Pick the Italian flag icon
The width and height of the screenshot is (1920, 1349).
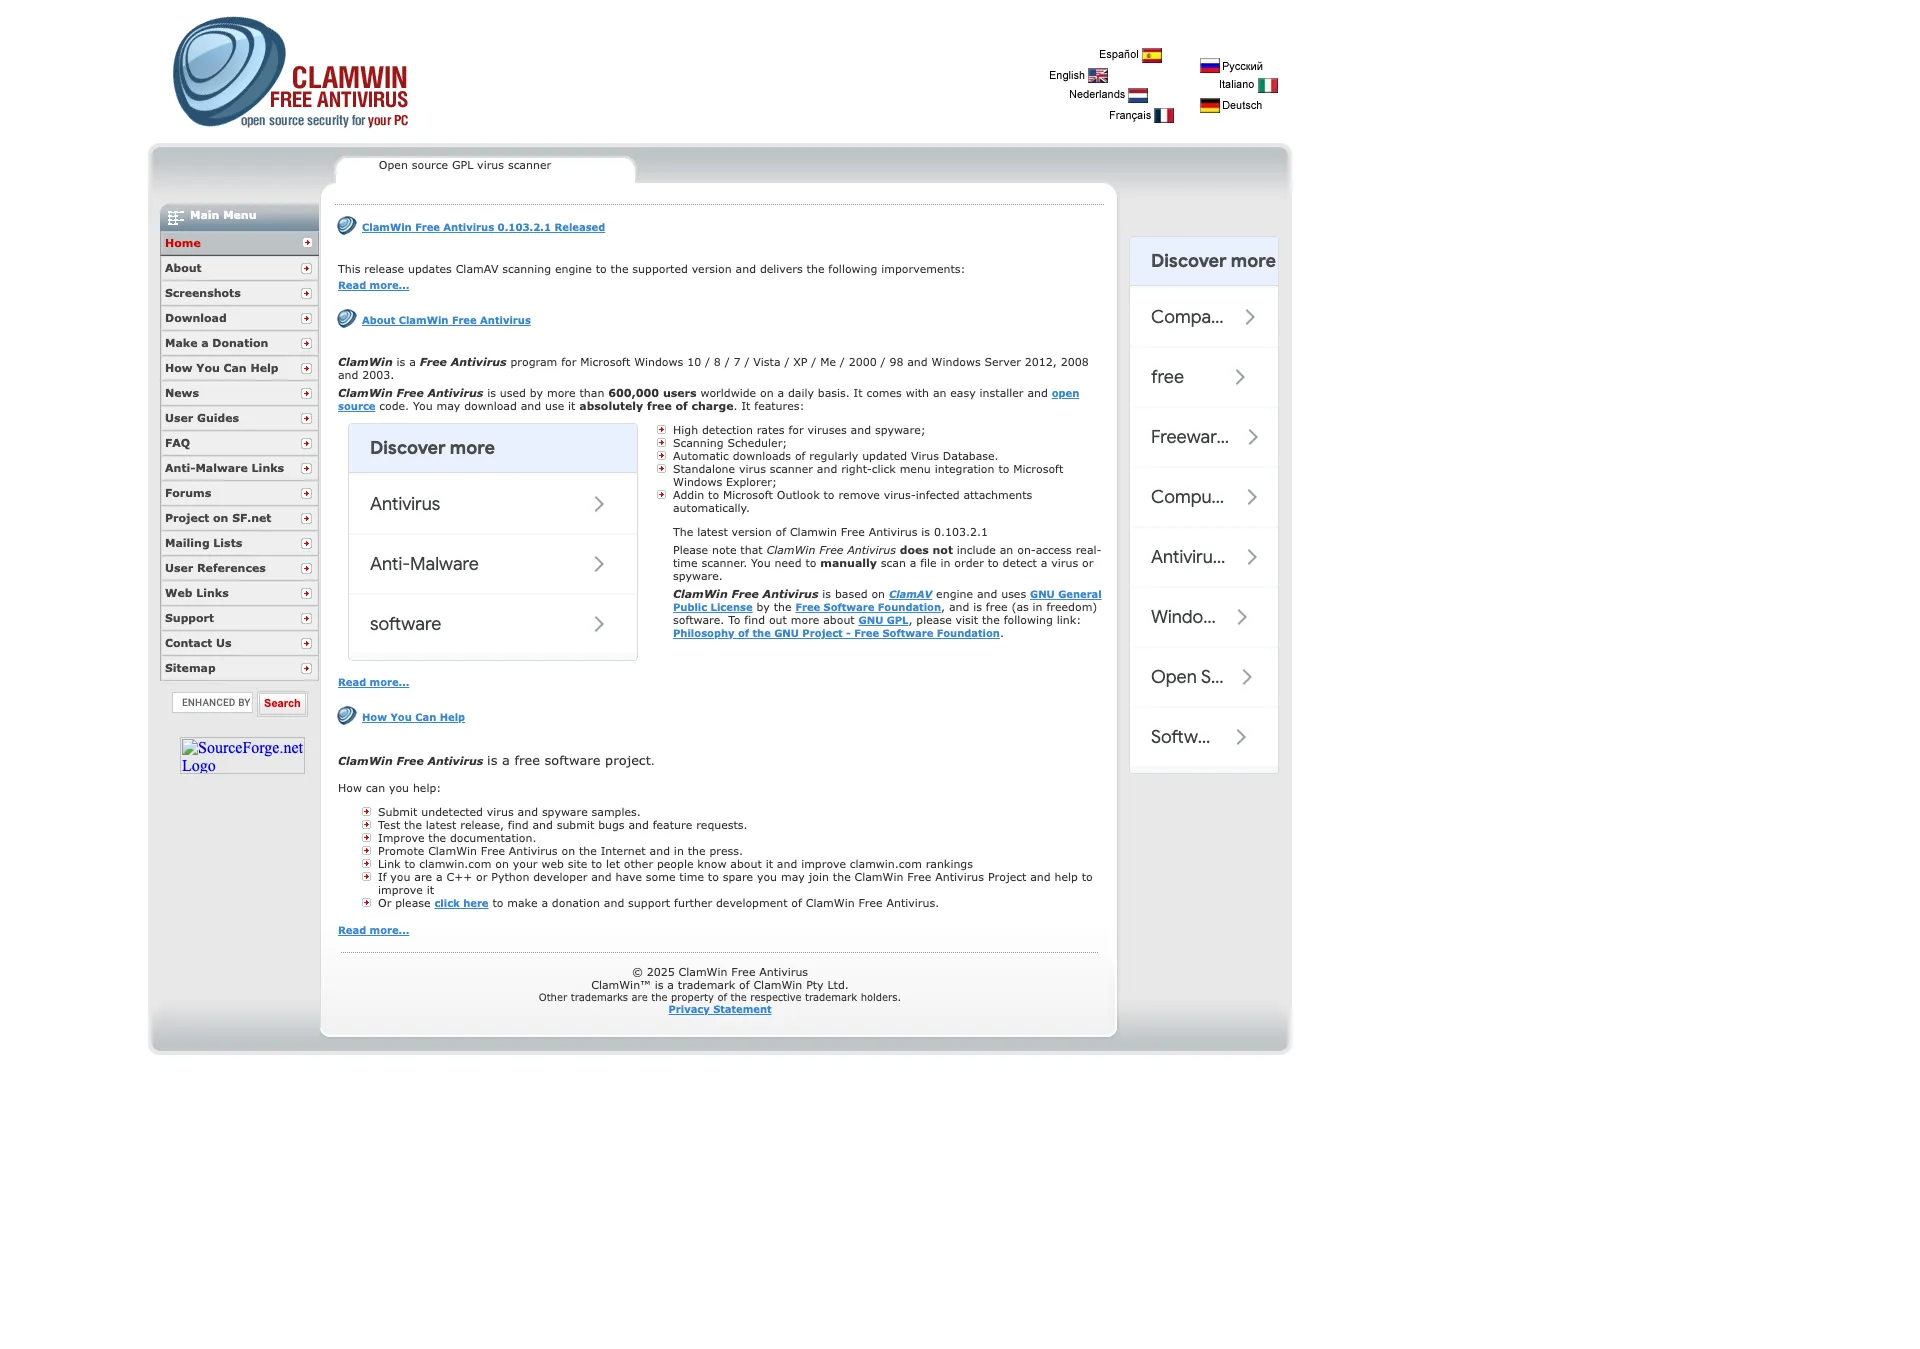tap(1268, 86)
